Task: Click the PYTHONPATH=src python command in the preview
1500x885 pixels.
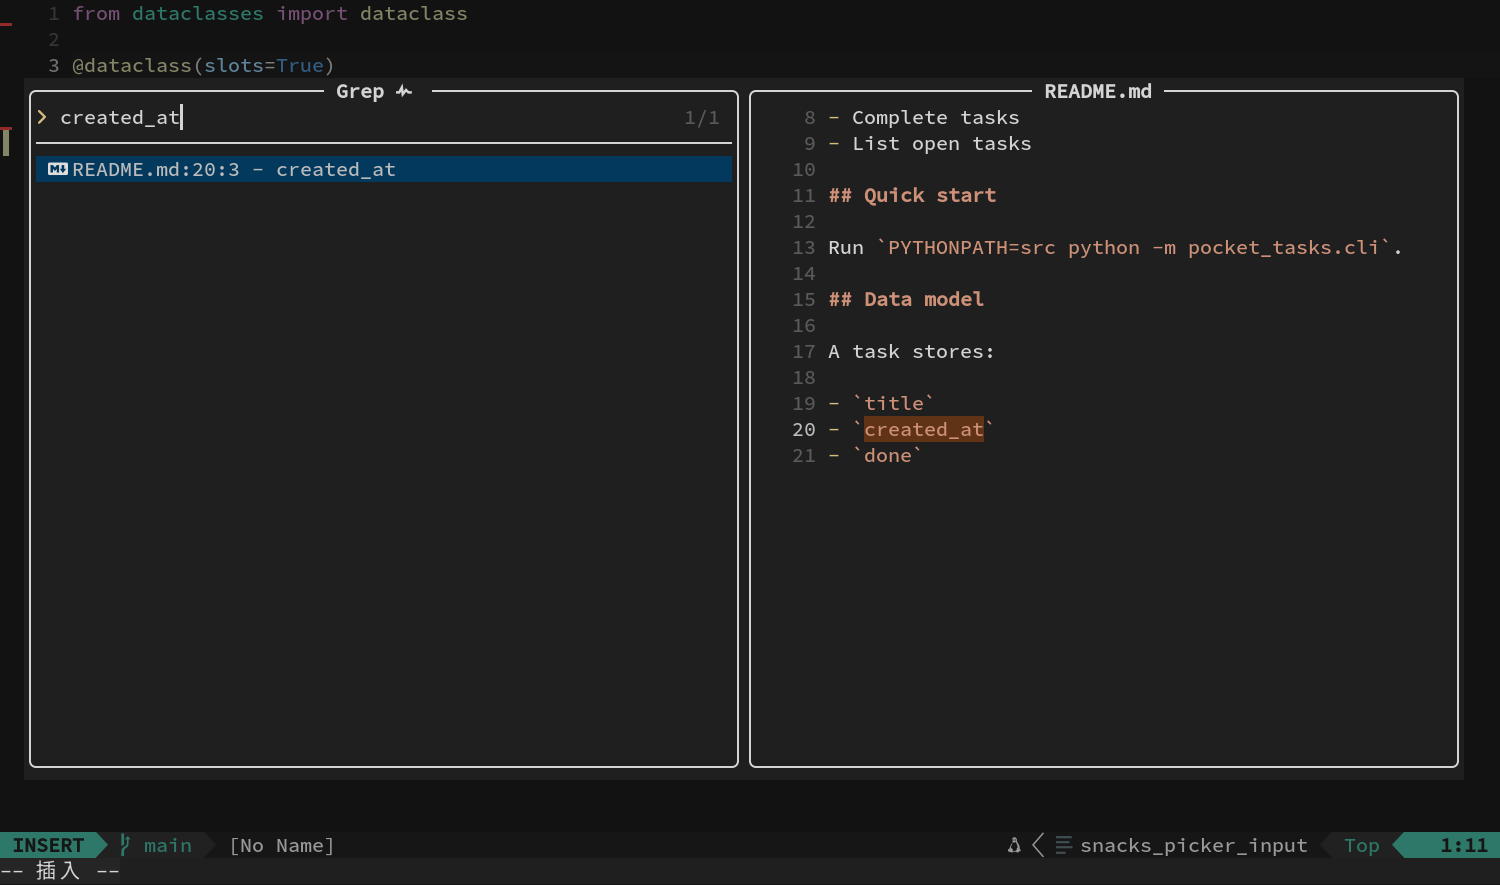Action: [1134, 247]
